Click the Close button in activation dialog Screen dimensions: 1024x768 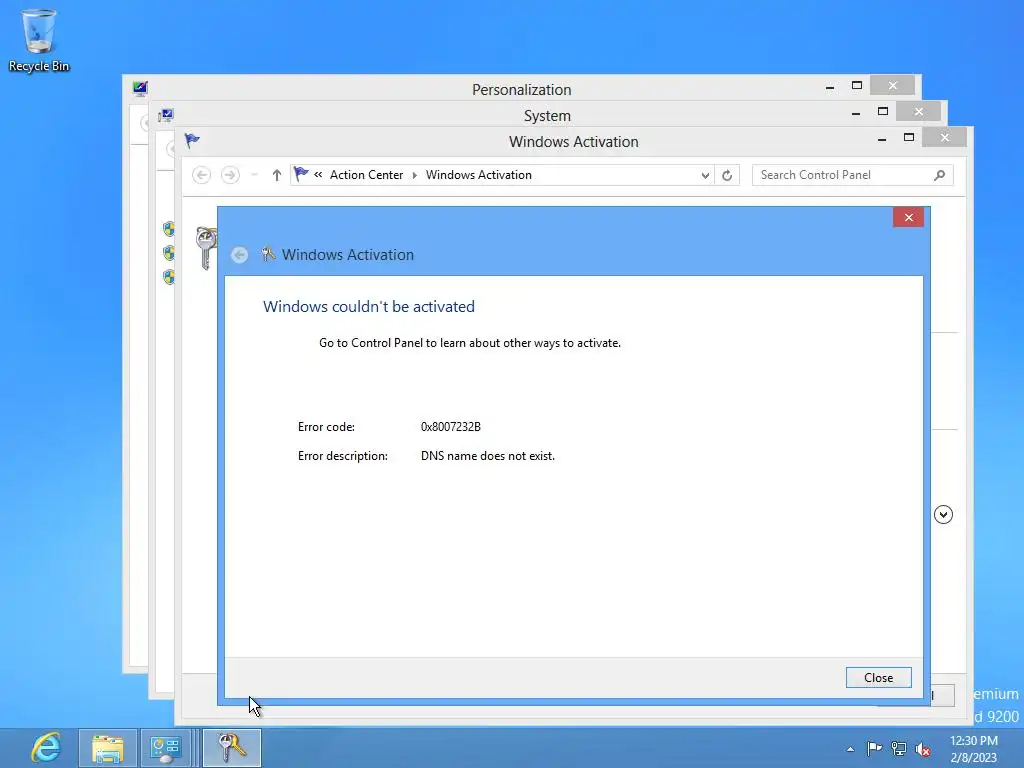coord(878,678)
